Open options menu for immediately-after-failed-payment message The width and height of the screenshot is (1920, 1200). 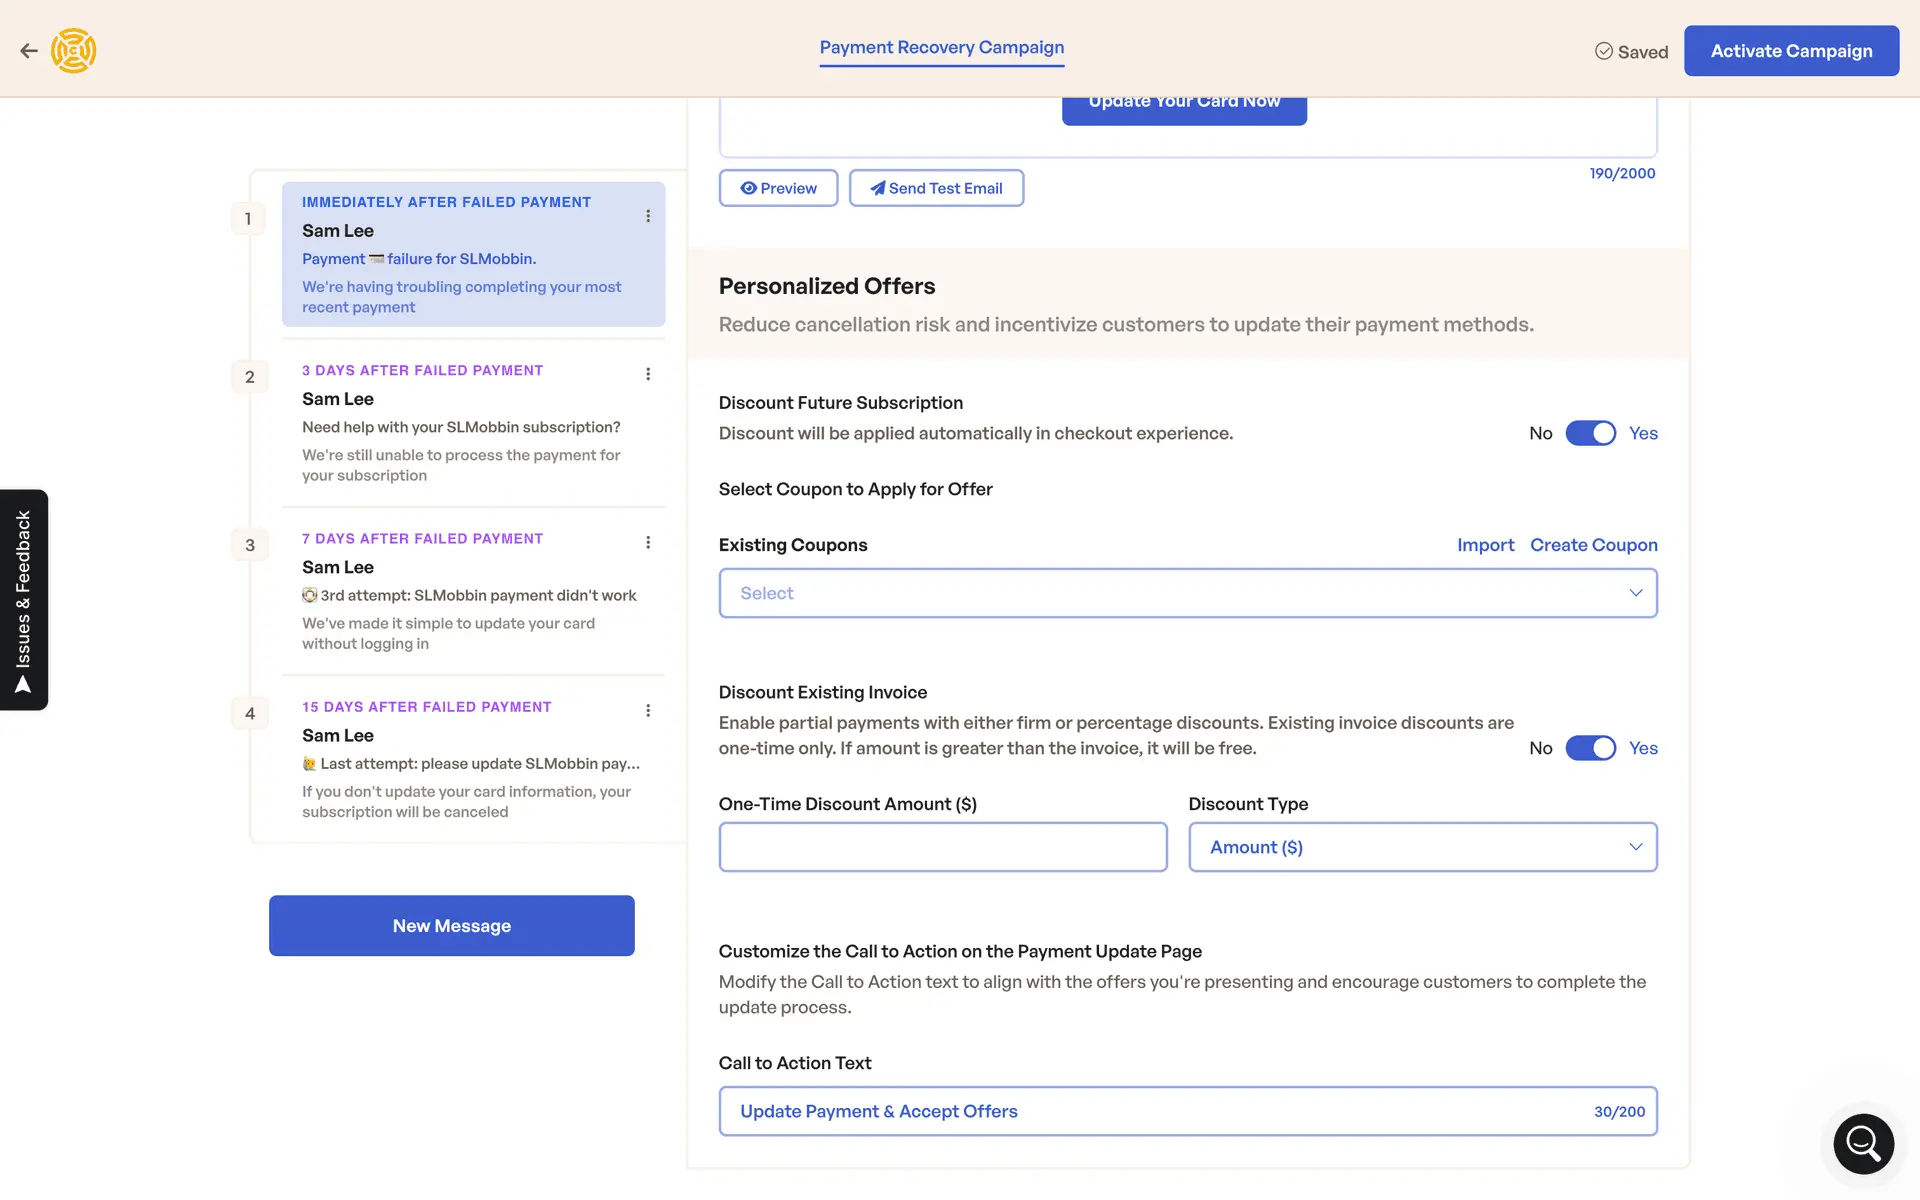(x=648, y=216)
